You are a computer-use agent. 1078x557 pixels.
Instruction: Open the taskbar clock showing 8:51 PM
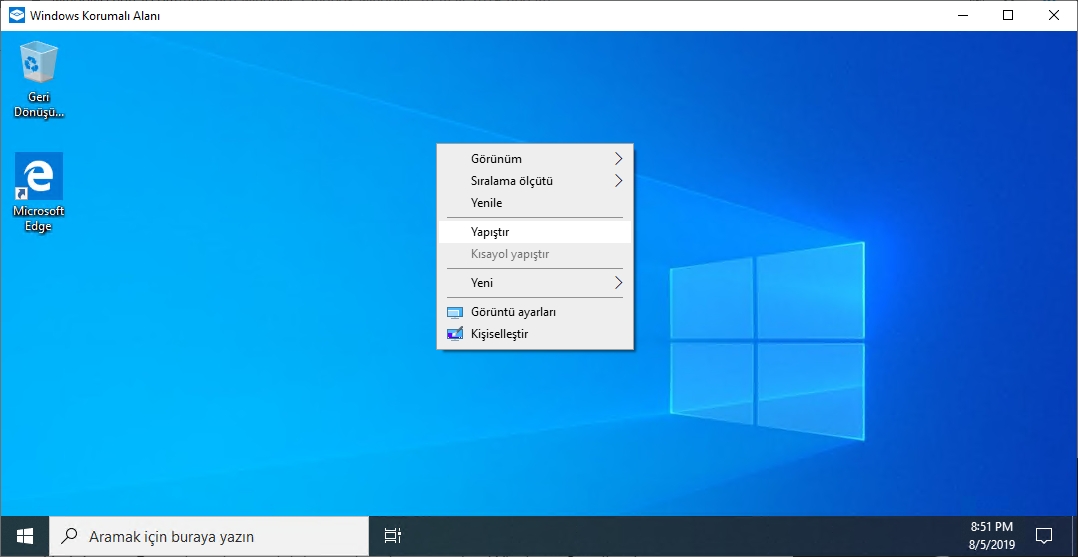(x=991, y=527)
